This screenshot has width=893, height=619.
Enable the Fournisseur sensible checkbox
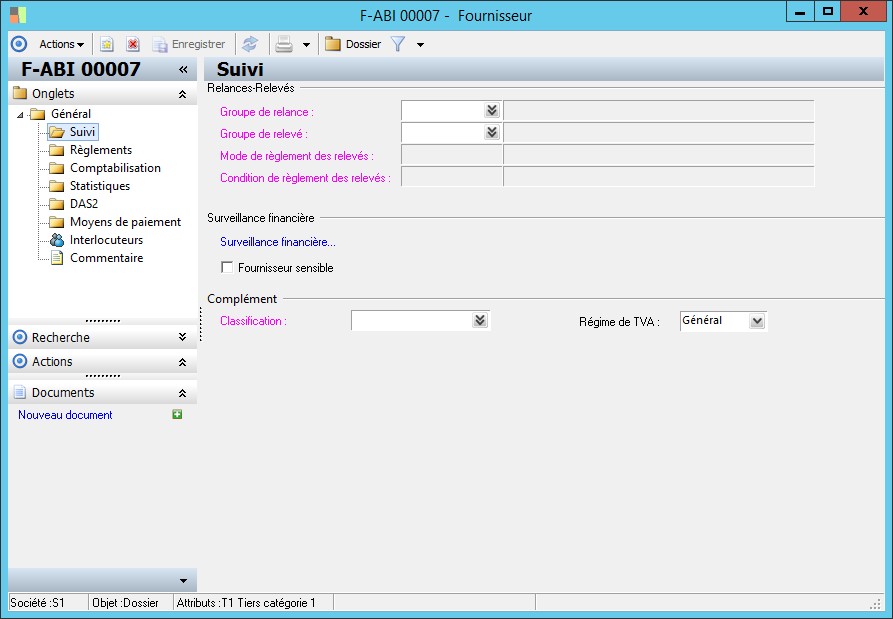point(227,268)
